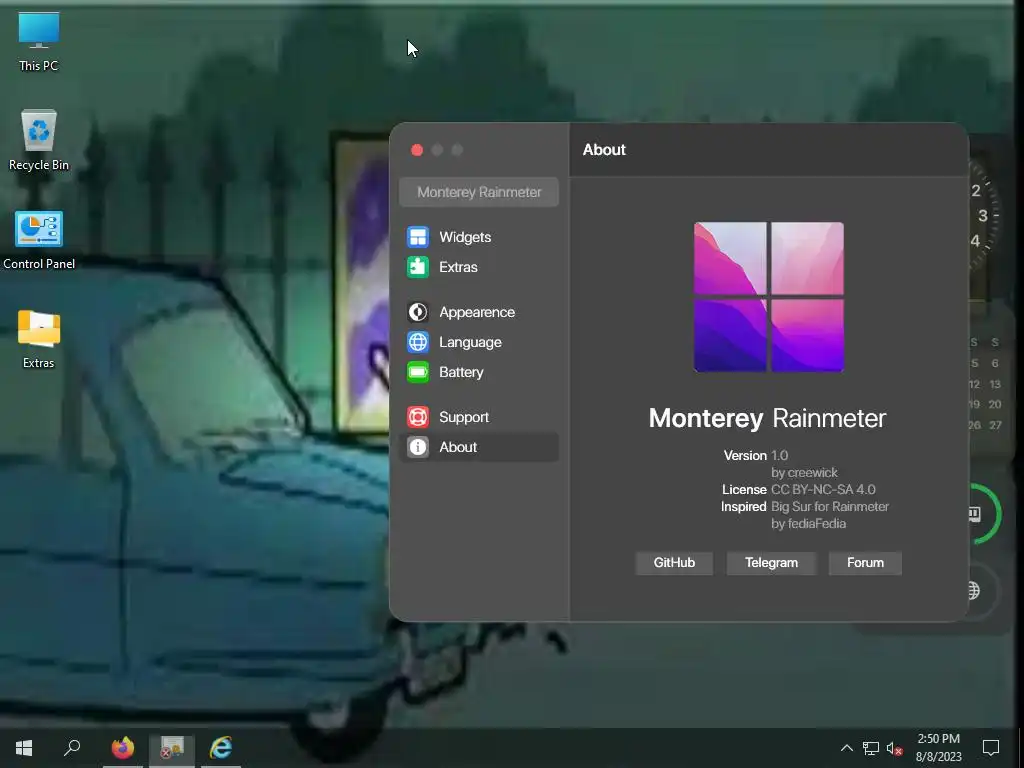
Task: Click the Appearence half-circle icon
Action: tap(418, 312)
